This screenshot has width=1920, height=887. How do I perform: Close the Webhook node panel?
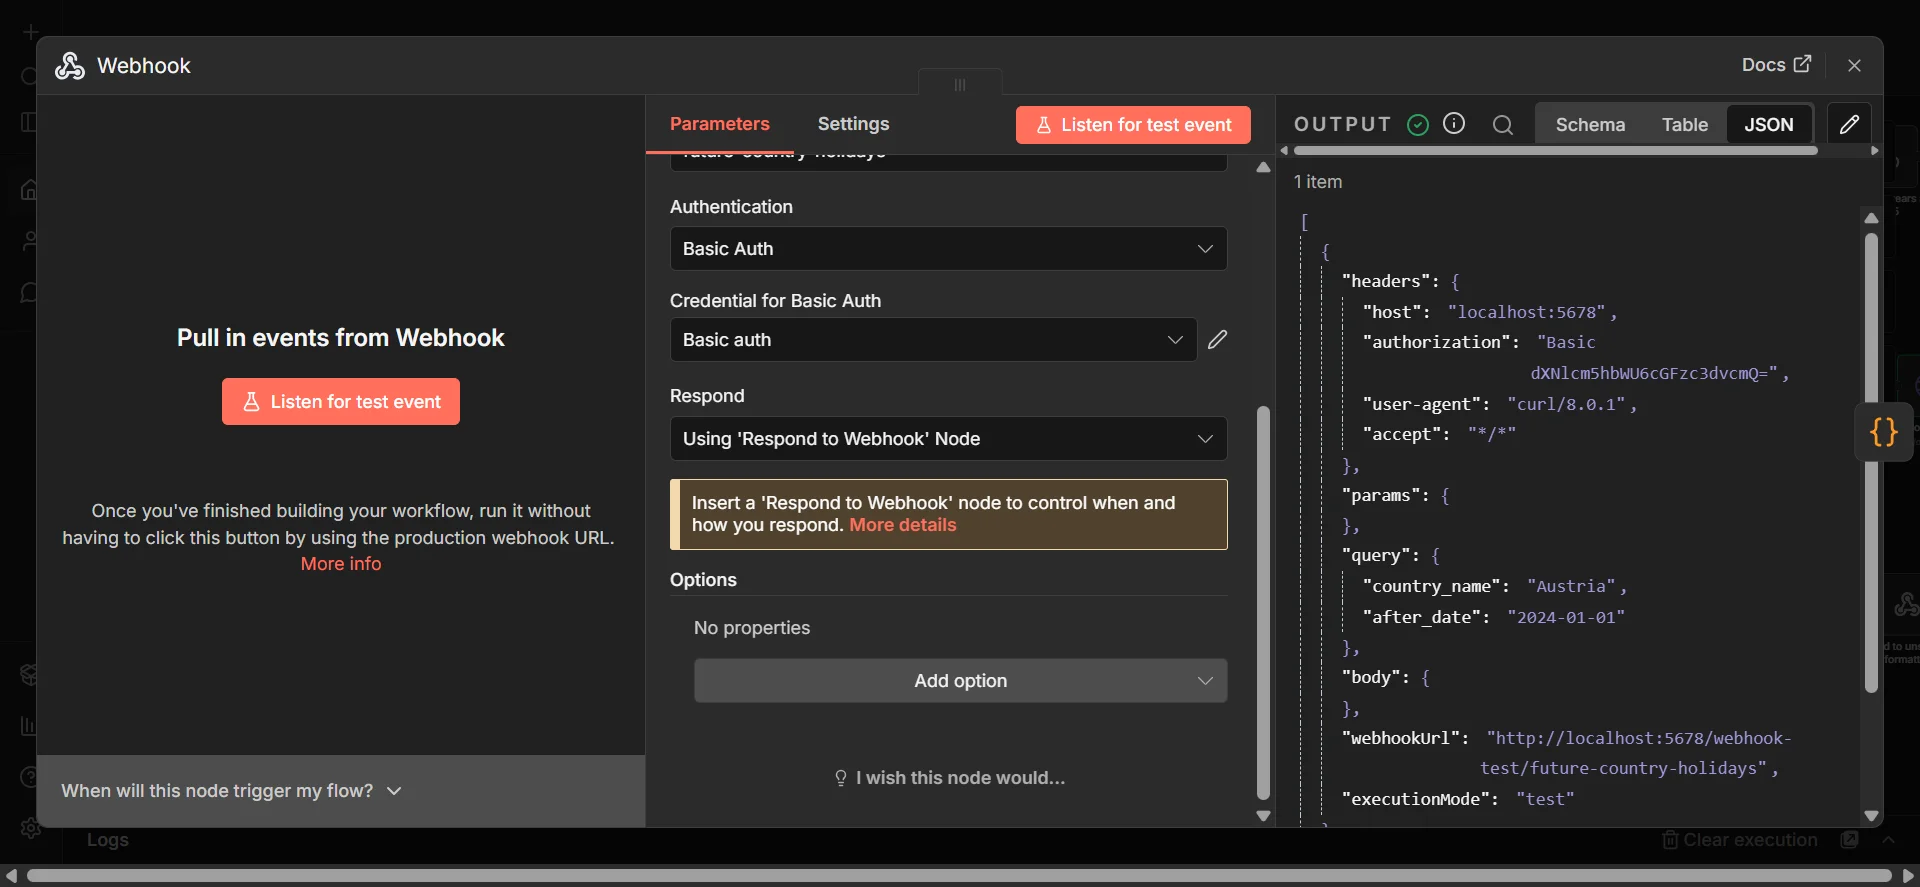pos(1854,65)
